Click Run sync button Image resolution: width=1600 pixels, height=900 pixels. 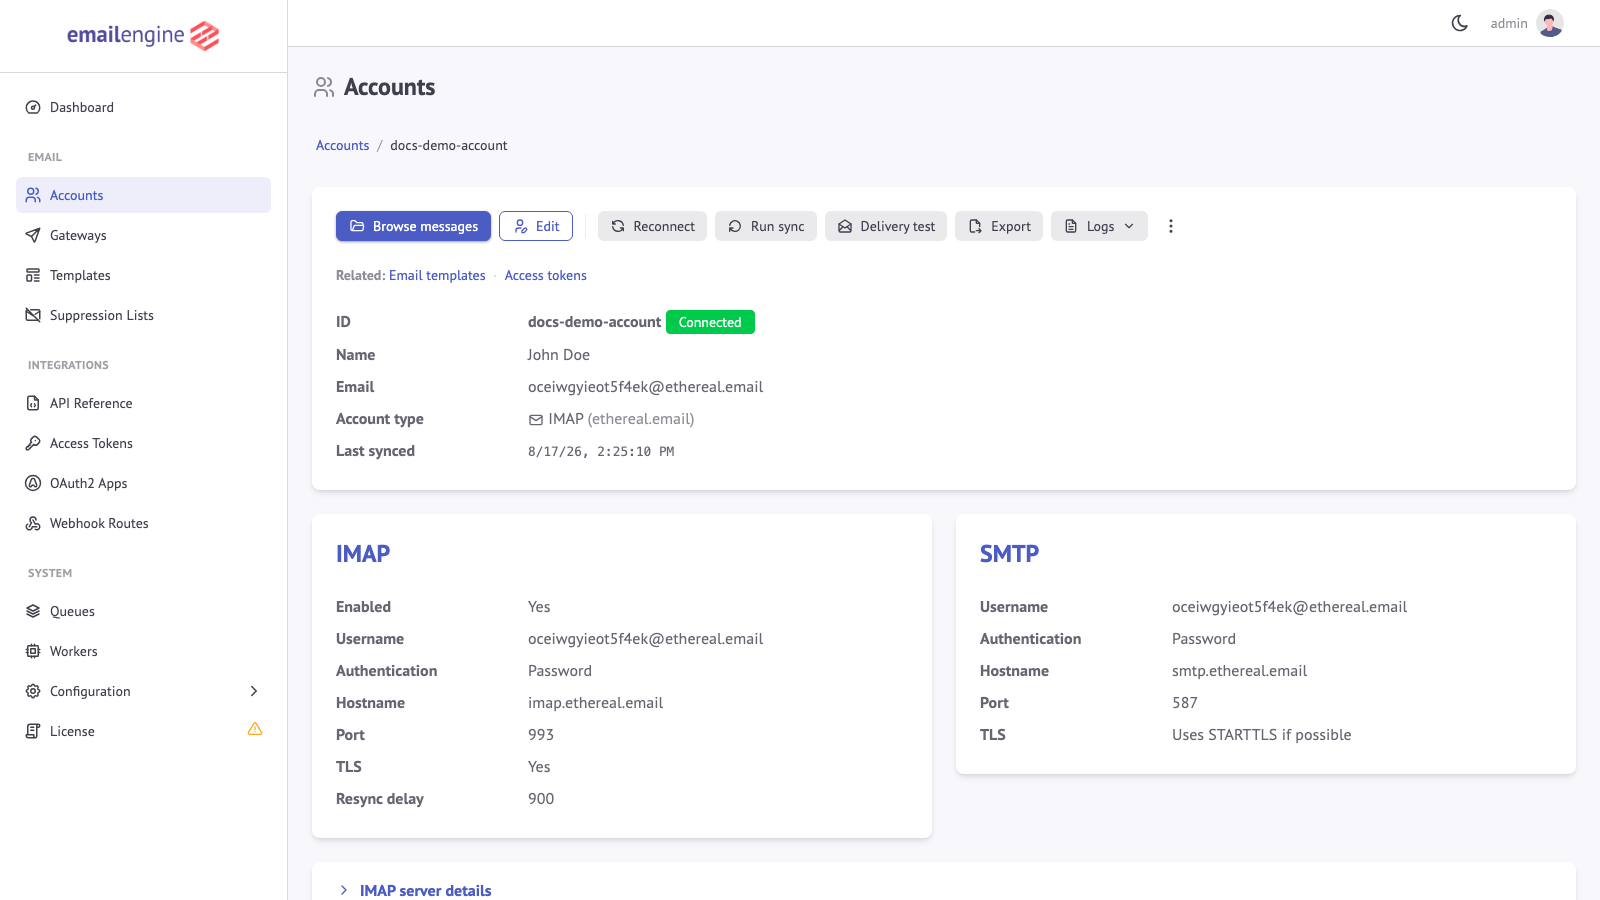click(x=766, y=226)
